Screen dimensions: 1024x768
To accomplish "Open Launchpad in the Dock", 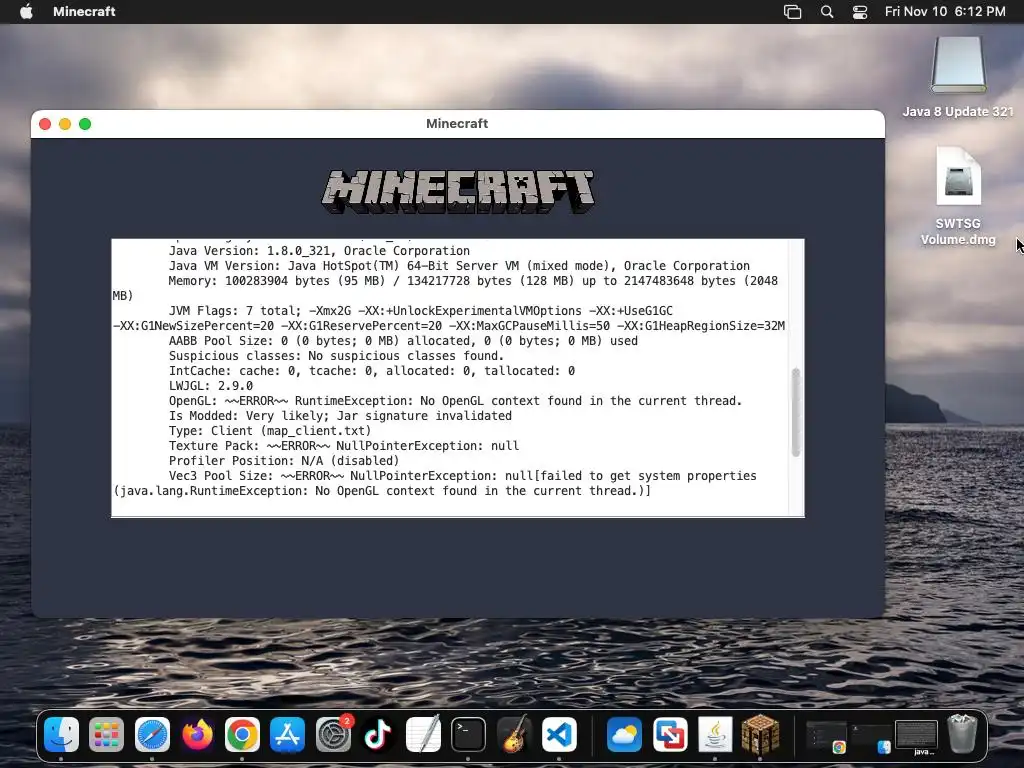I will pyautogui.click(x=106, y=735).
